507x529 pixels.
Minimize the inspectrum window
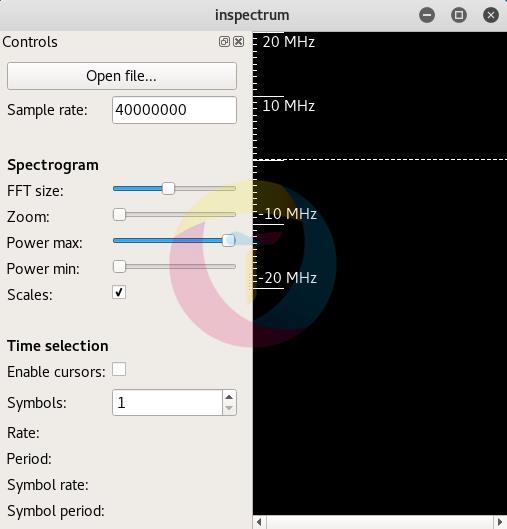pos(427,15)
